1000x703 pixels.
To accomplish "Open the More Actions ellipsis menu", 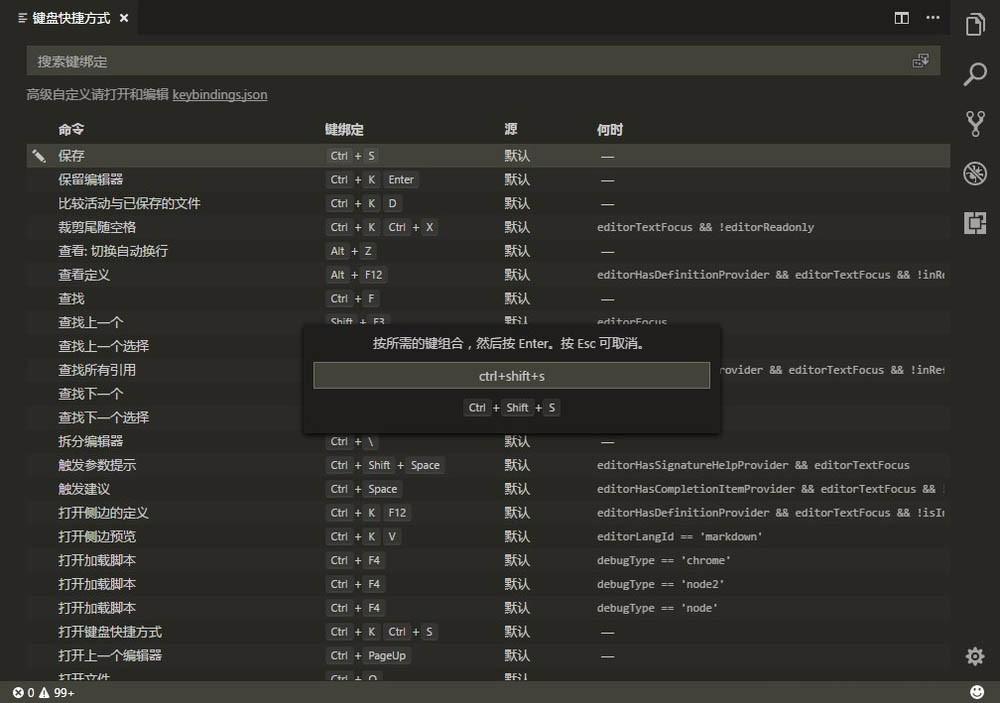I will (x=933, y=18).
